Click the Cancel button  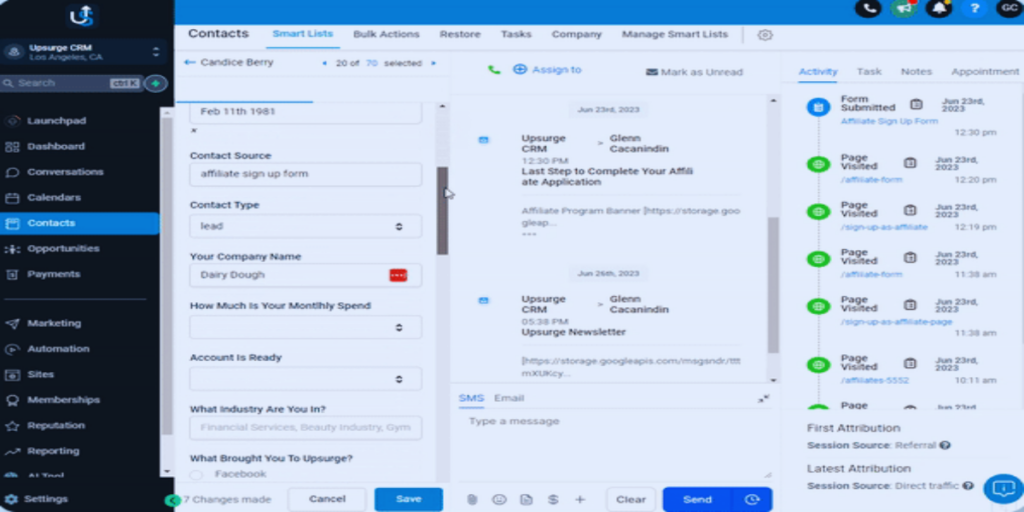click(327, 499)
